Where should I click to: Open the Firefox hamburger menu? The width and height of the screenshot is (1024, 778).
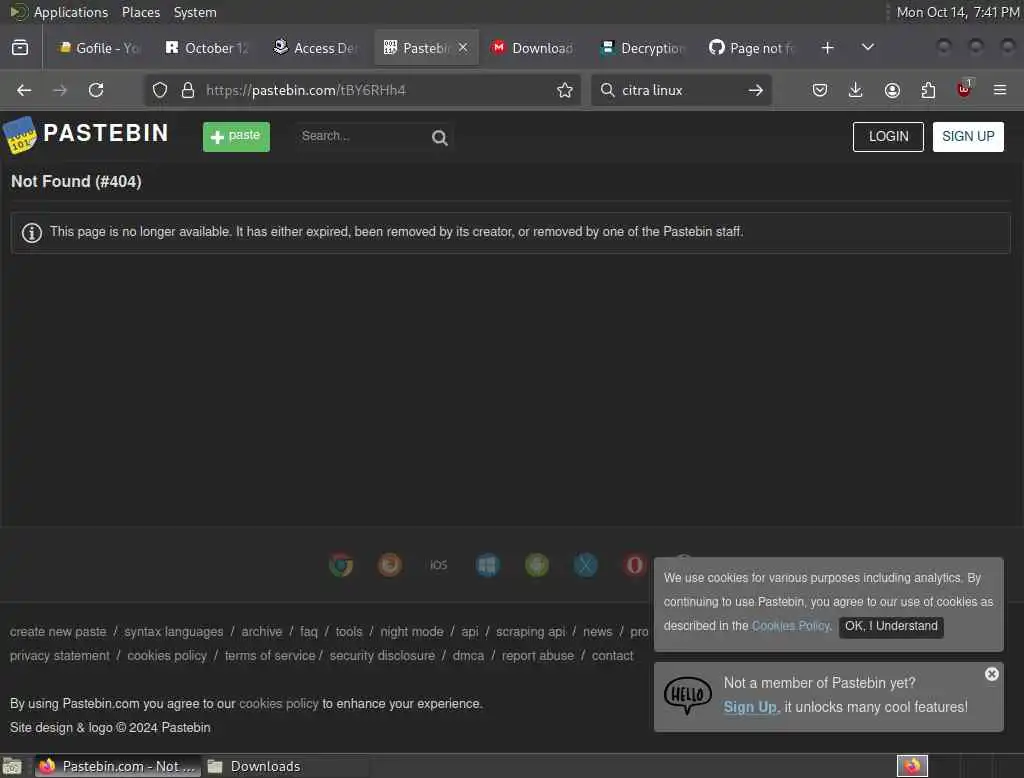pyautogui.click(x=1000, y=90)
